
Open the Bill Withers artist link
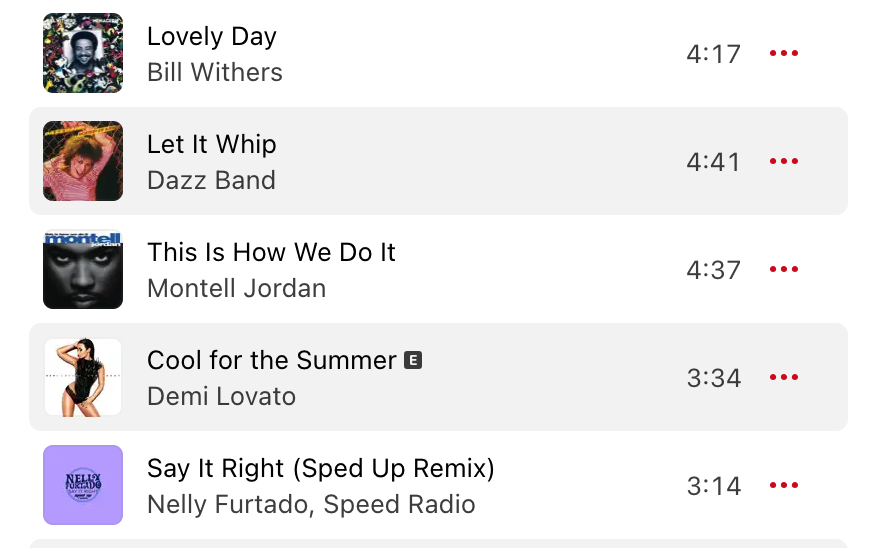(215, 73)
